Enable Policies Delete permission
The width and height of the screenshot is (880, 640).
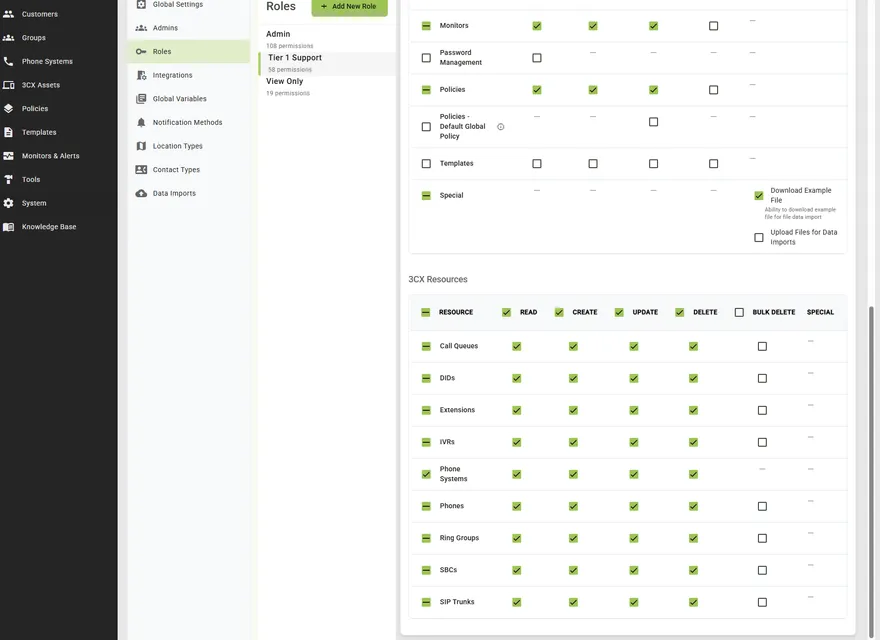point(713,90)
